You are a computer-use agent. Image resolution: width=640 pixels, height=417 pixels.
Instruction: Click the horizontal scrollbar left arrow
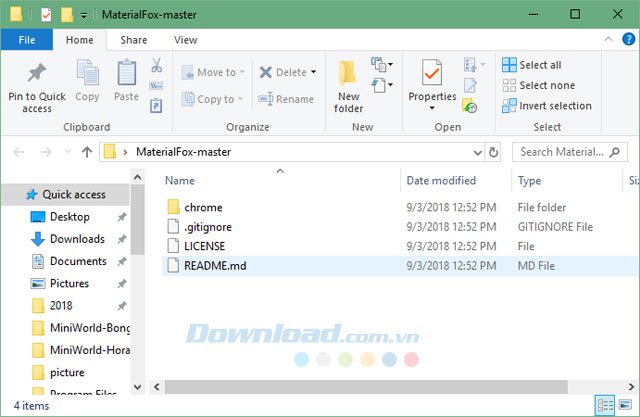[157, 386]
